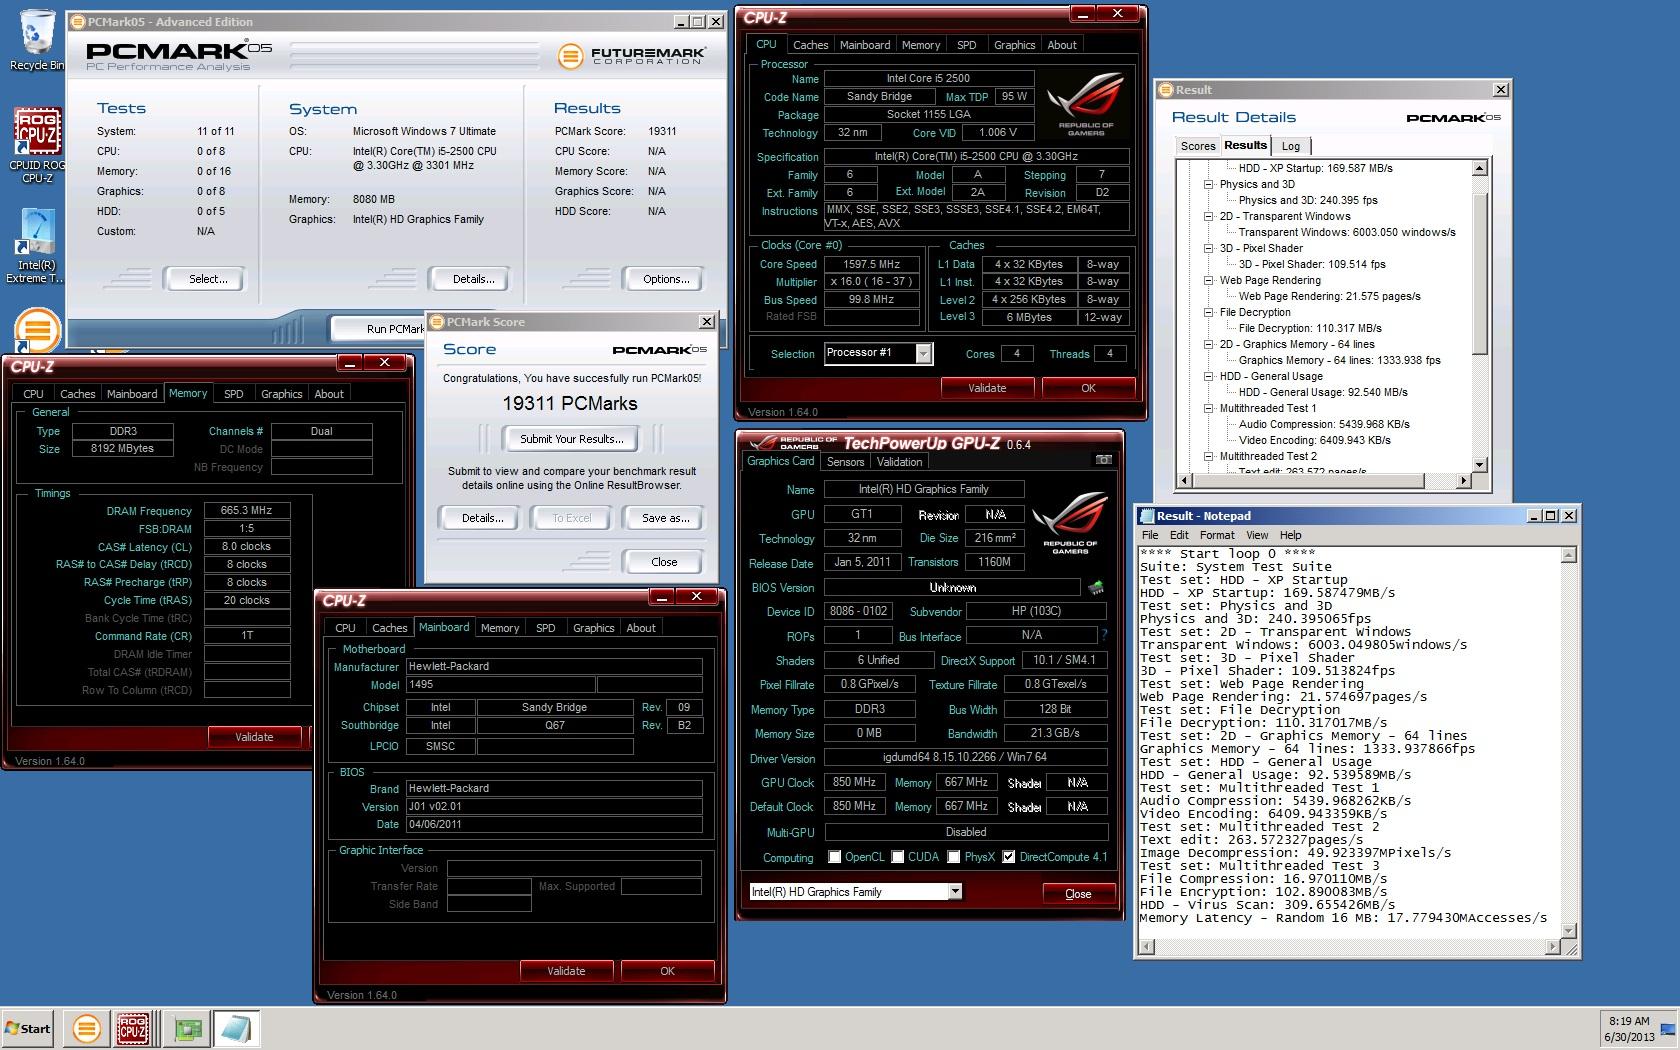Select Video Encoding result row
This screenshot has height=1050, width=1680.
[x=1314, y=440]
